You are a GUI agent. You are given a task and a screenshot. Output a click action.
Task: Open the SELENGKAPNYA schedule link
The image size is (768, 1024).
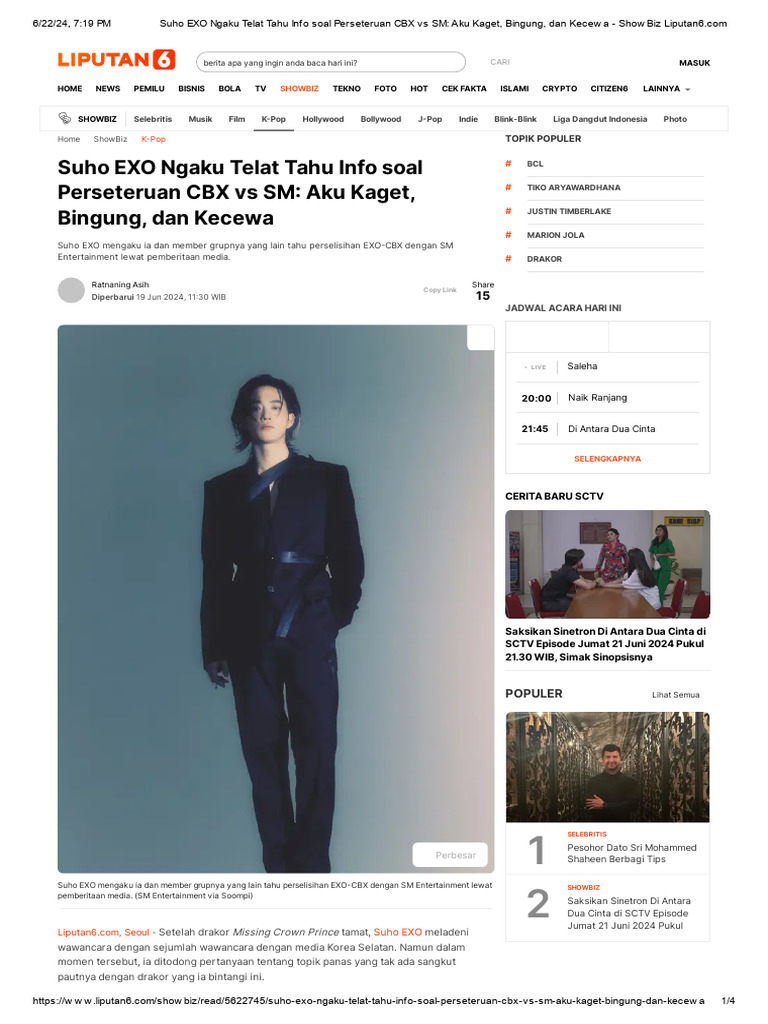[x=607, y=459]
